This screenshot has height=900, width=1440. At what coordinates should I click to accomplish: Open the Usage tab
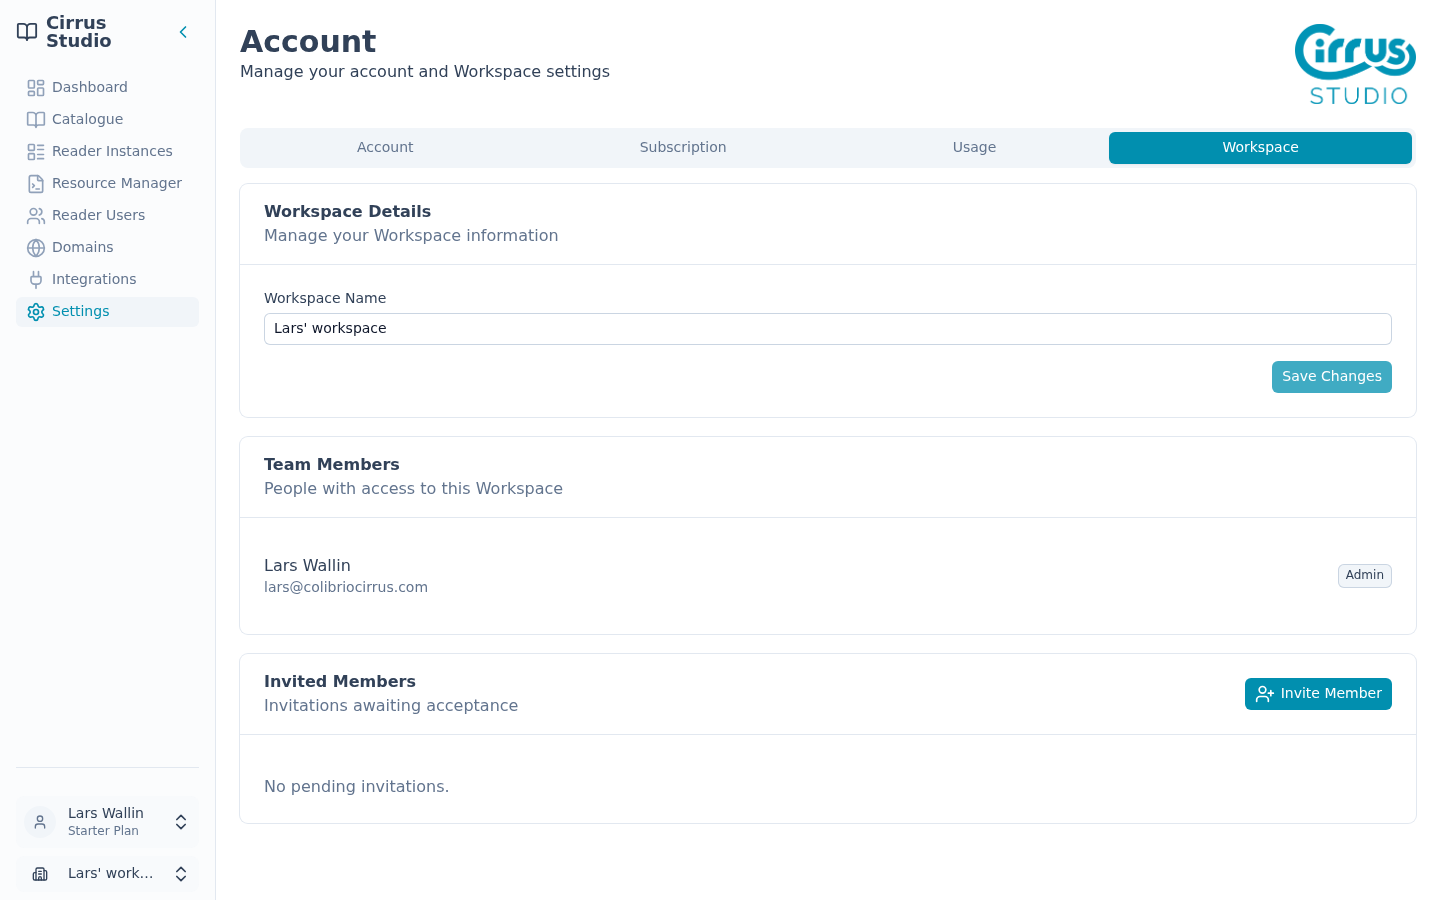tap(974, 148)
